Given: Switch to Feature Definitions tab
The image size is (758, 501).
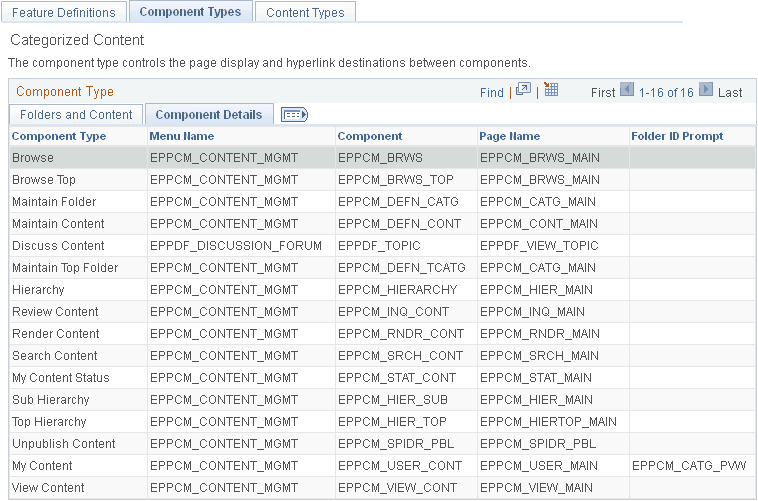Looking at the screenshot, I should tap(64, 12).
